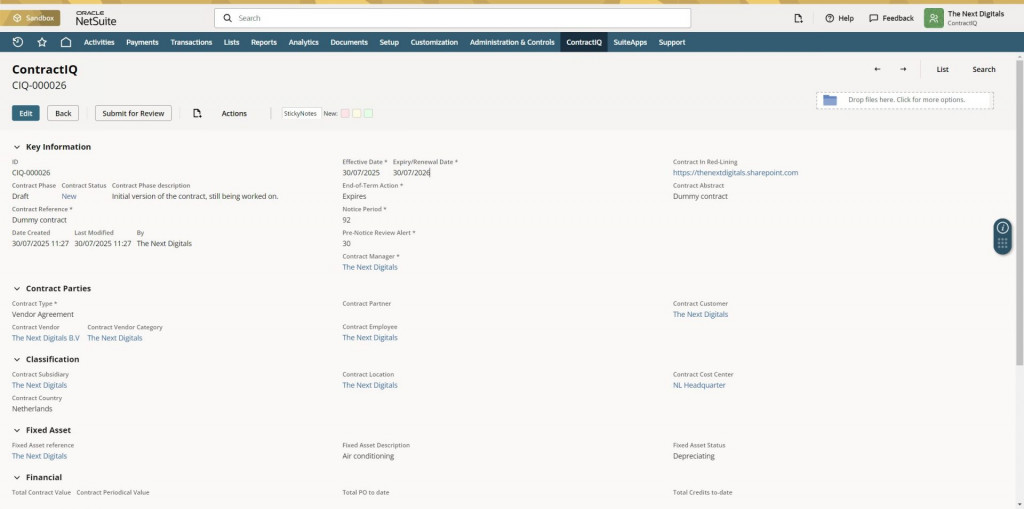
Task: Open the Contract Subsidiary The Next Digitals link
Action: tap(39, 386)
